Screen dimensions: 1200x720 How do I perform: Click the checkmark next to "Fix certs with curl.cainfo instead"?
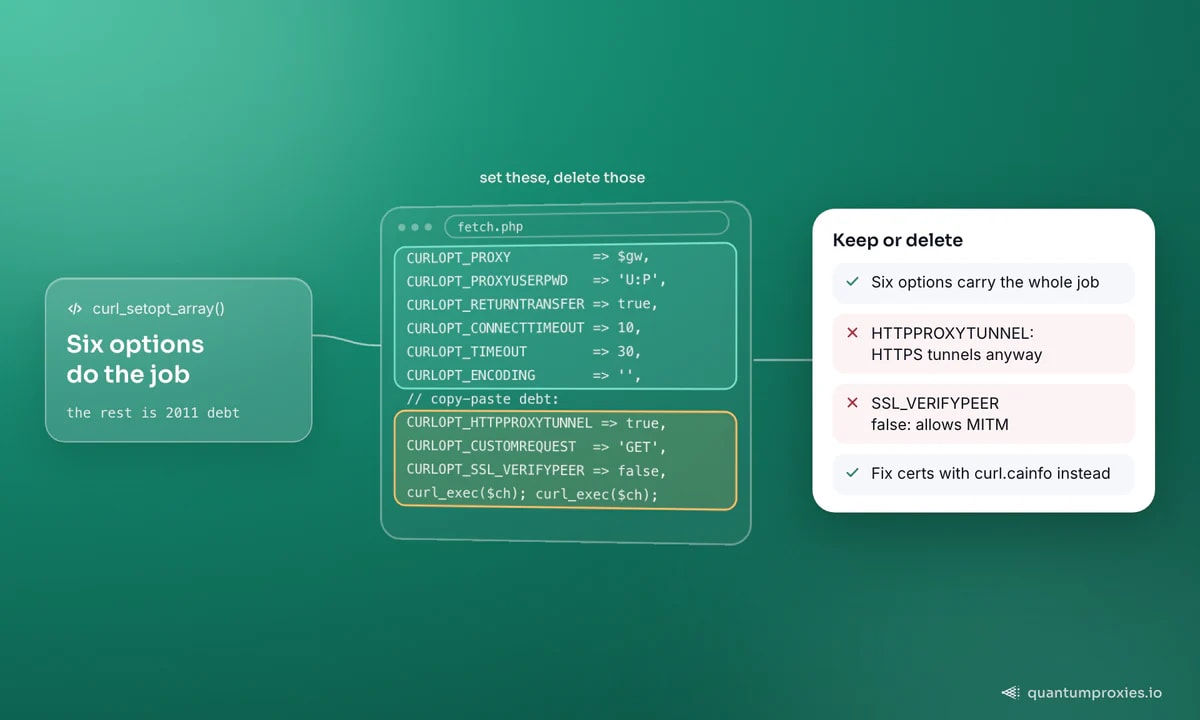[x=852, y=473]
